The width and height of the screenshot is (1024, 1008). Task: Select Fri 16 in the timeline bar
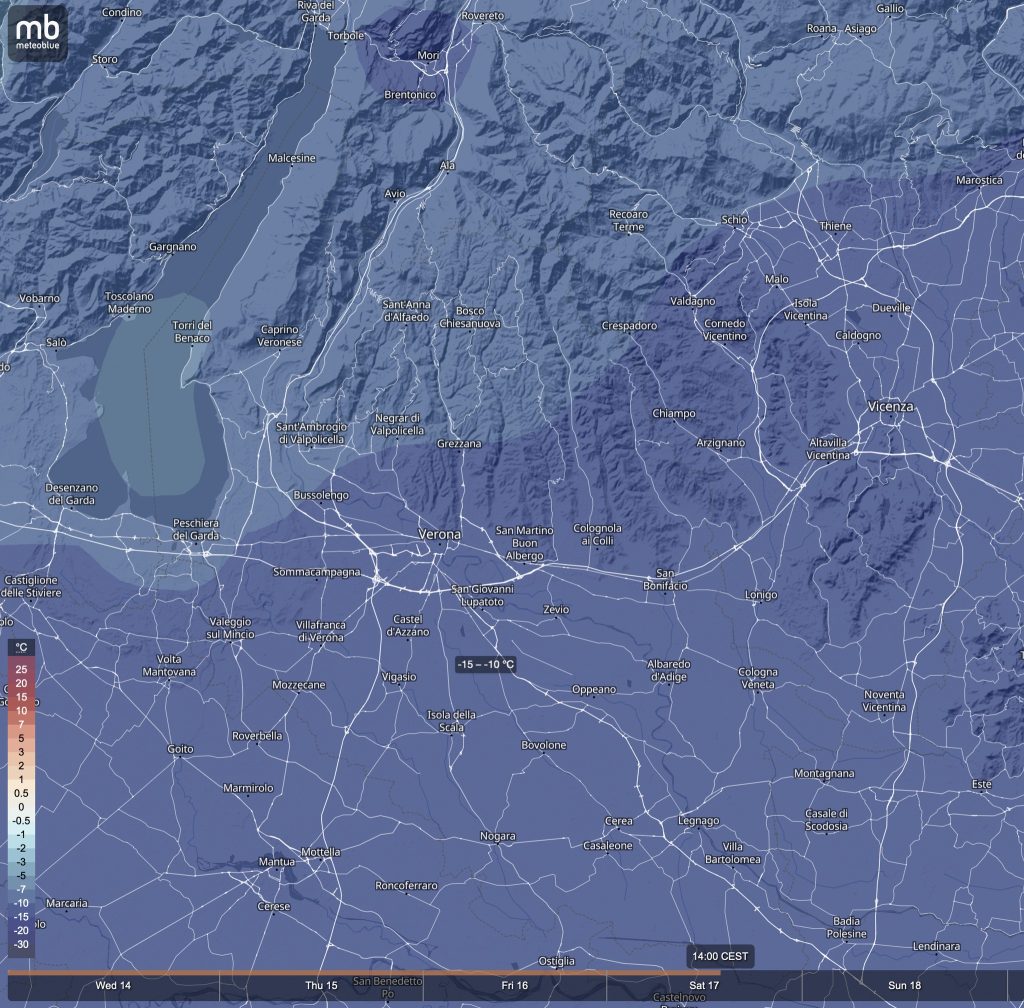click(514, 985)
